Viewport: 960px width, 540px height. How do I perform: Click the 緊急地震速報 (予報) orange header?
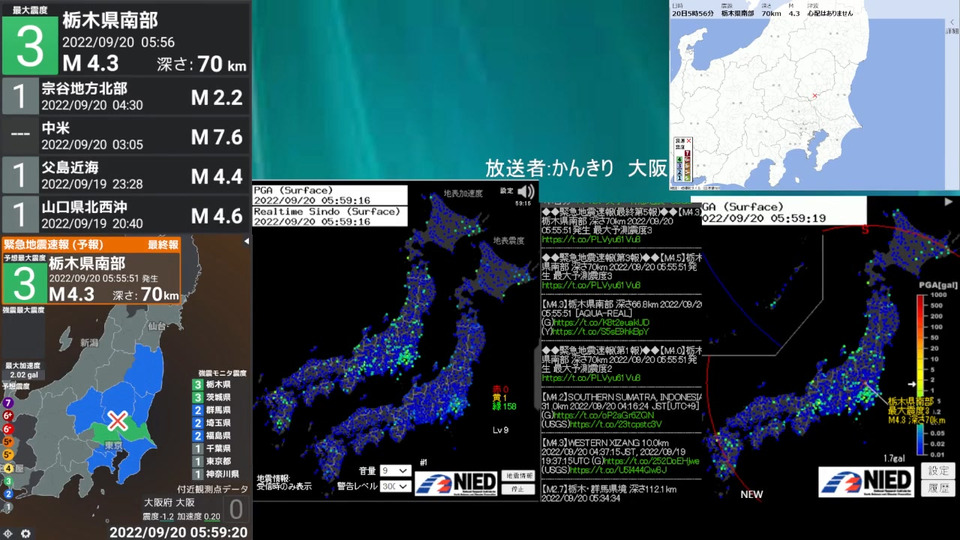[53, 244]
